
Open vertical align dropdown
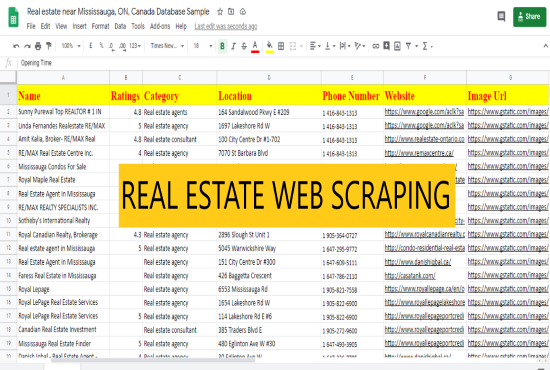[x=330, y=46]
